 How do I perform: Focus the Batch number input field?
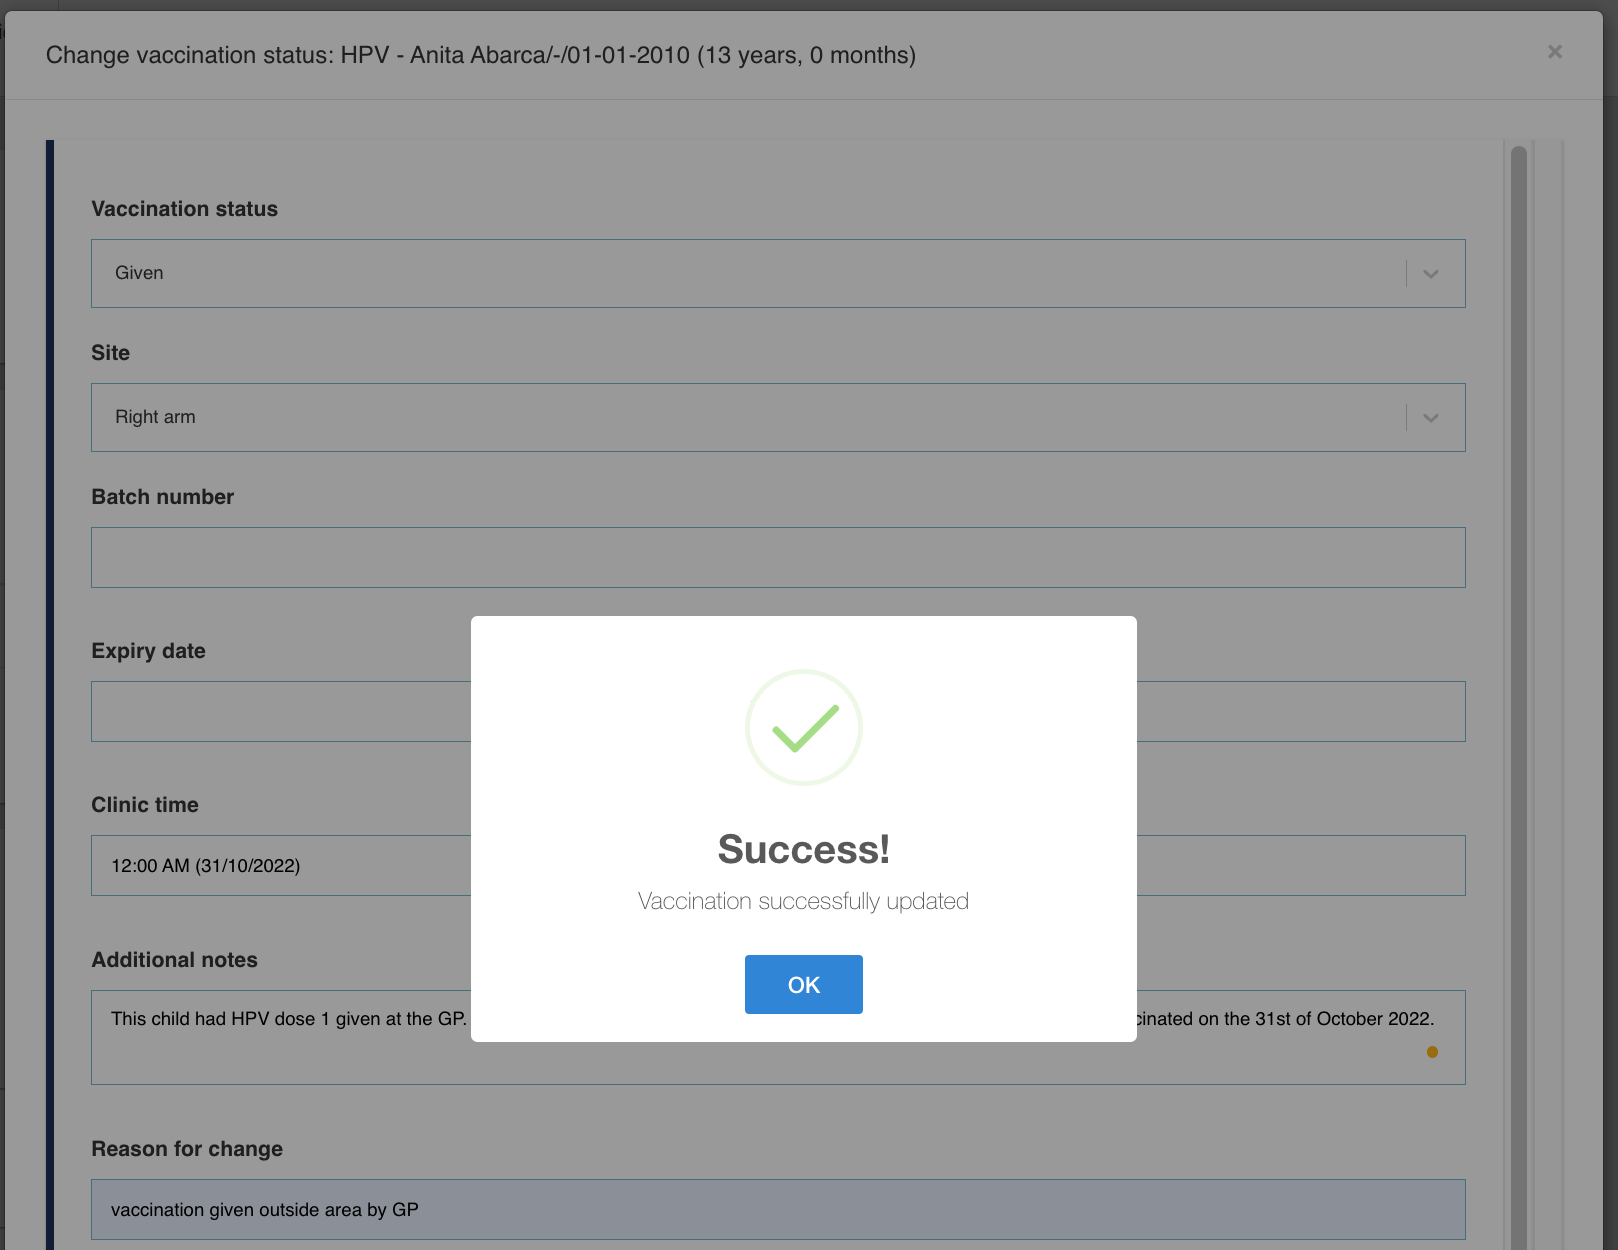click(778, 557)
